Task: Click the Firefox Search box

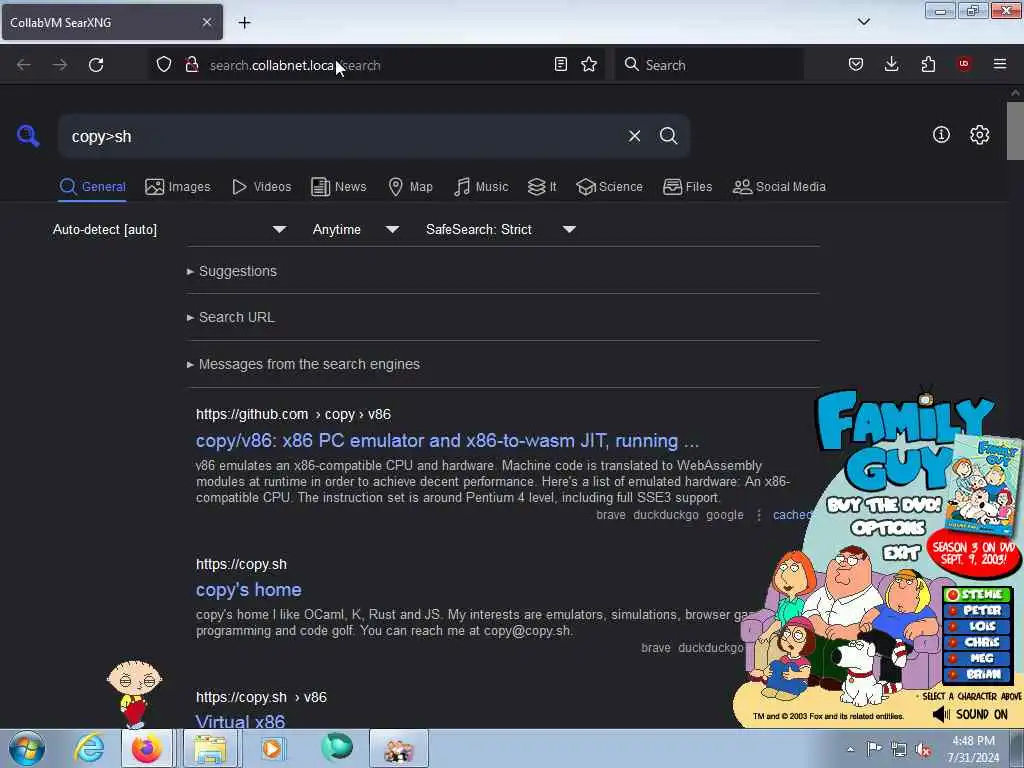Action: [x=710, y=65]
